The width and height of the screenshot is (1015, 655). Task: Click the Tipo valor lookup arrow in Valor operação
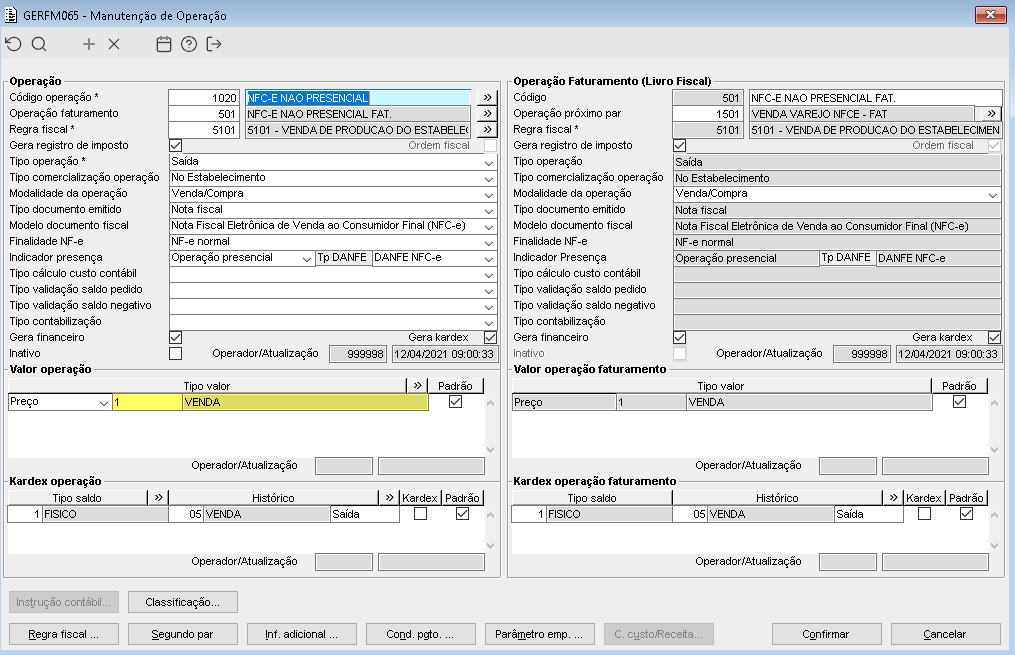coord(418,386)
